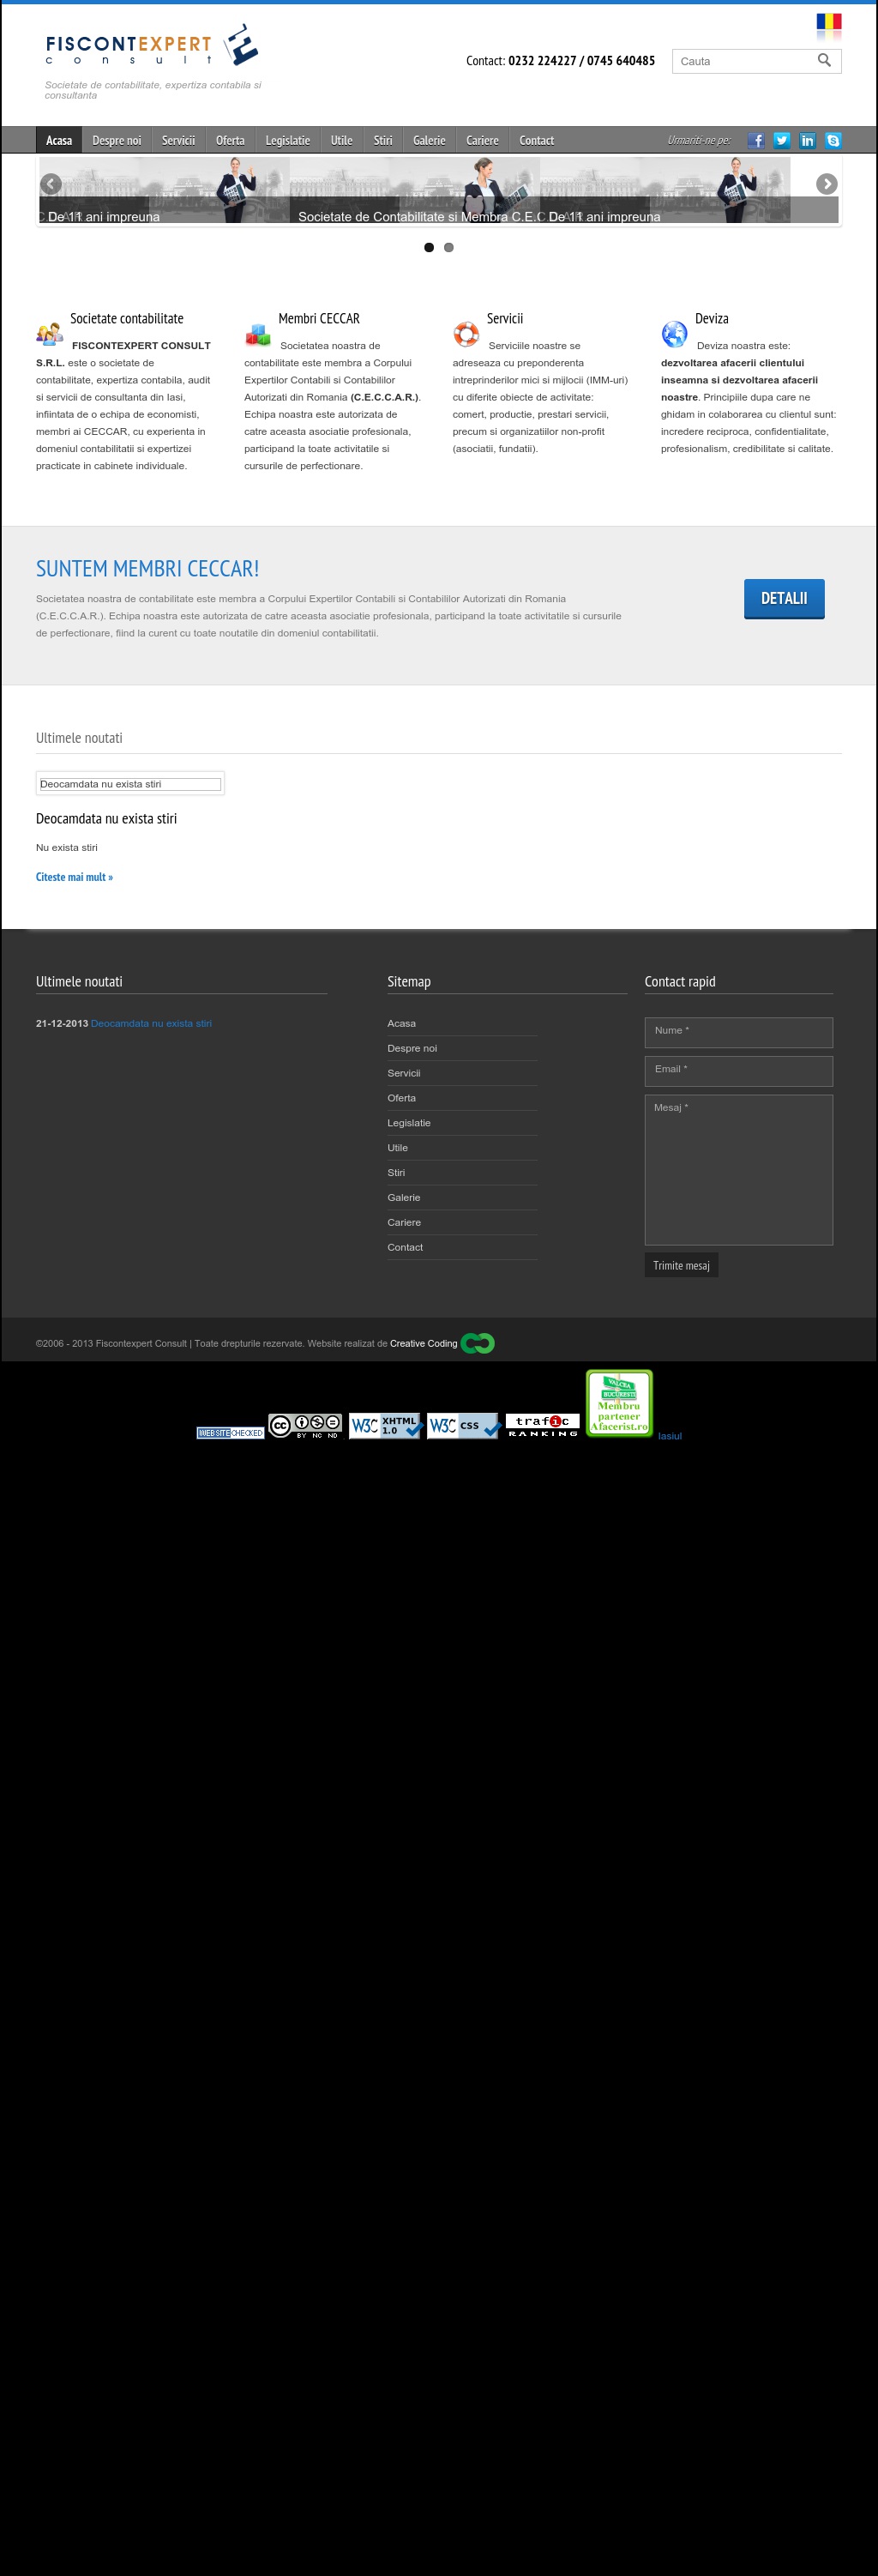This screenshot has width=878, height=2576.
Task: Click the DETALII button
Action: [784, 598]
